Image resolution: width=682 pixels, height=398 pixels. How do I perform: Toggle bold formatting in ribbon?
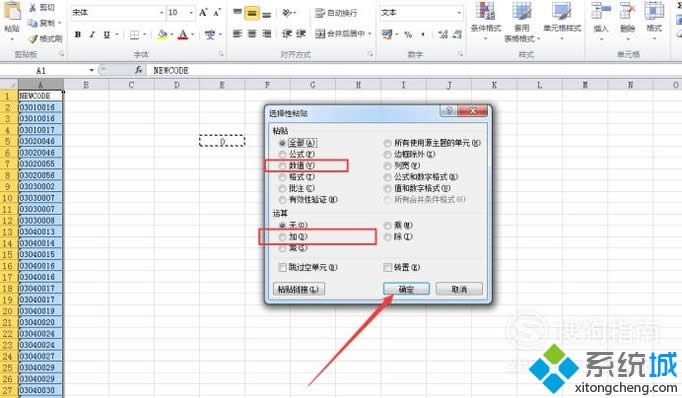point(77,34)
